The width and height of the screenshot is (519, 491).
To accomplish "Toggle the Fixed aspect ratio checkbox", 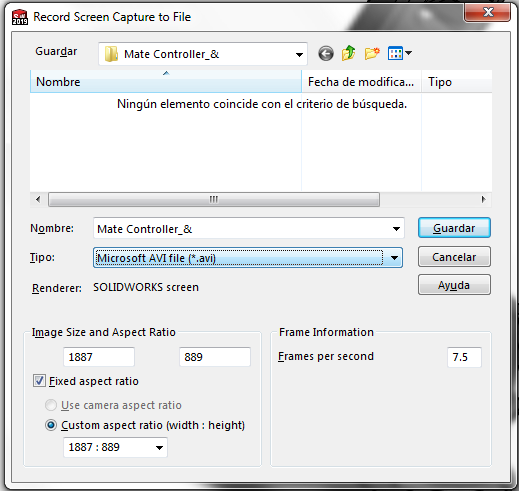I will [39, 381].
